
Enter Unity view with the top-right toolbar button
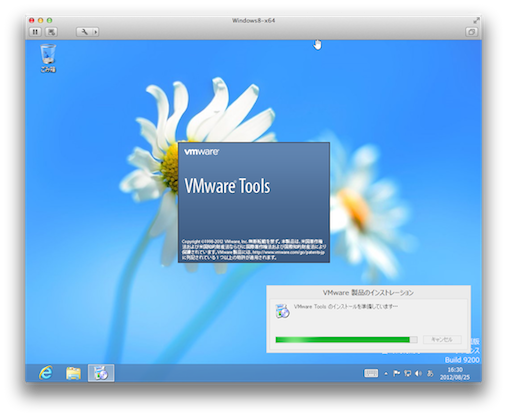(x=471, y=32)
